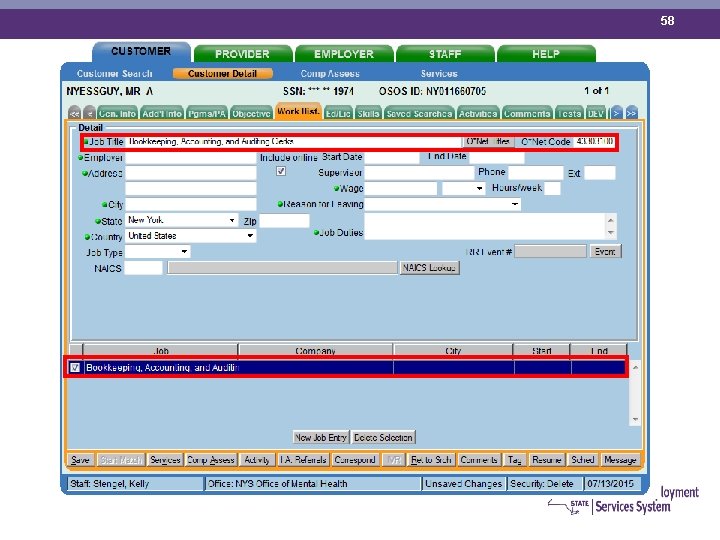This screenshot has width=720, height=540.
Task: Click the I.A. Referrals button
Action: pos(304,460)
